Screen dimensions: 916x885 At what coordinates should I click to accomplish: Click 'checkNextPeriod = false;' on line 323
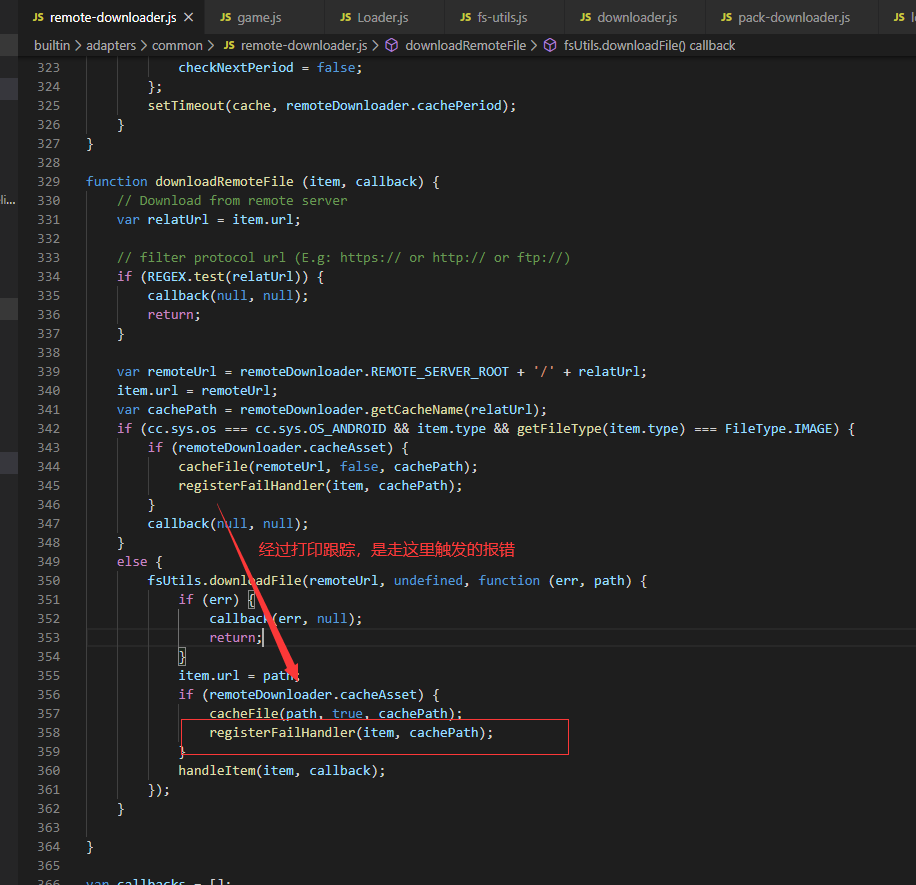270,68
